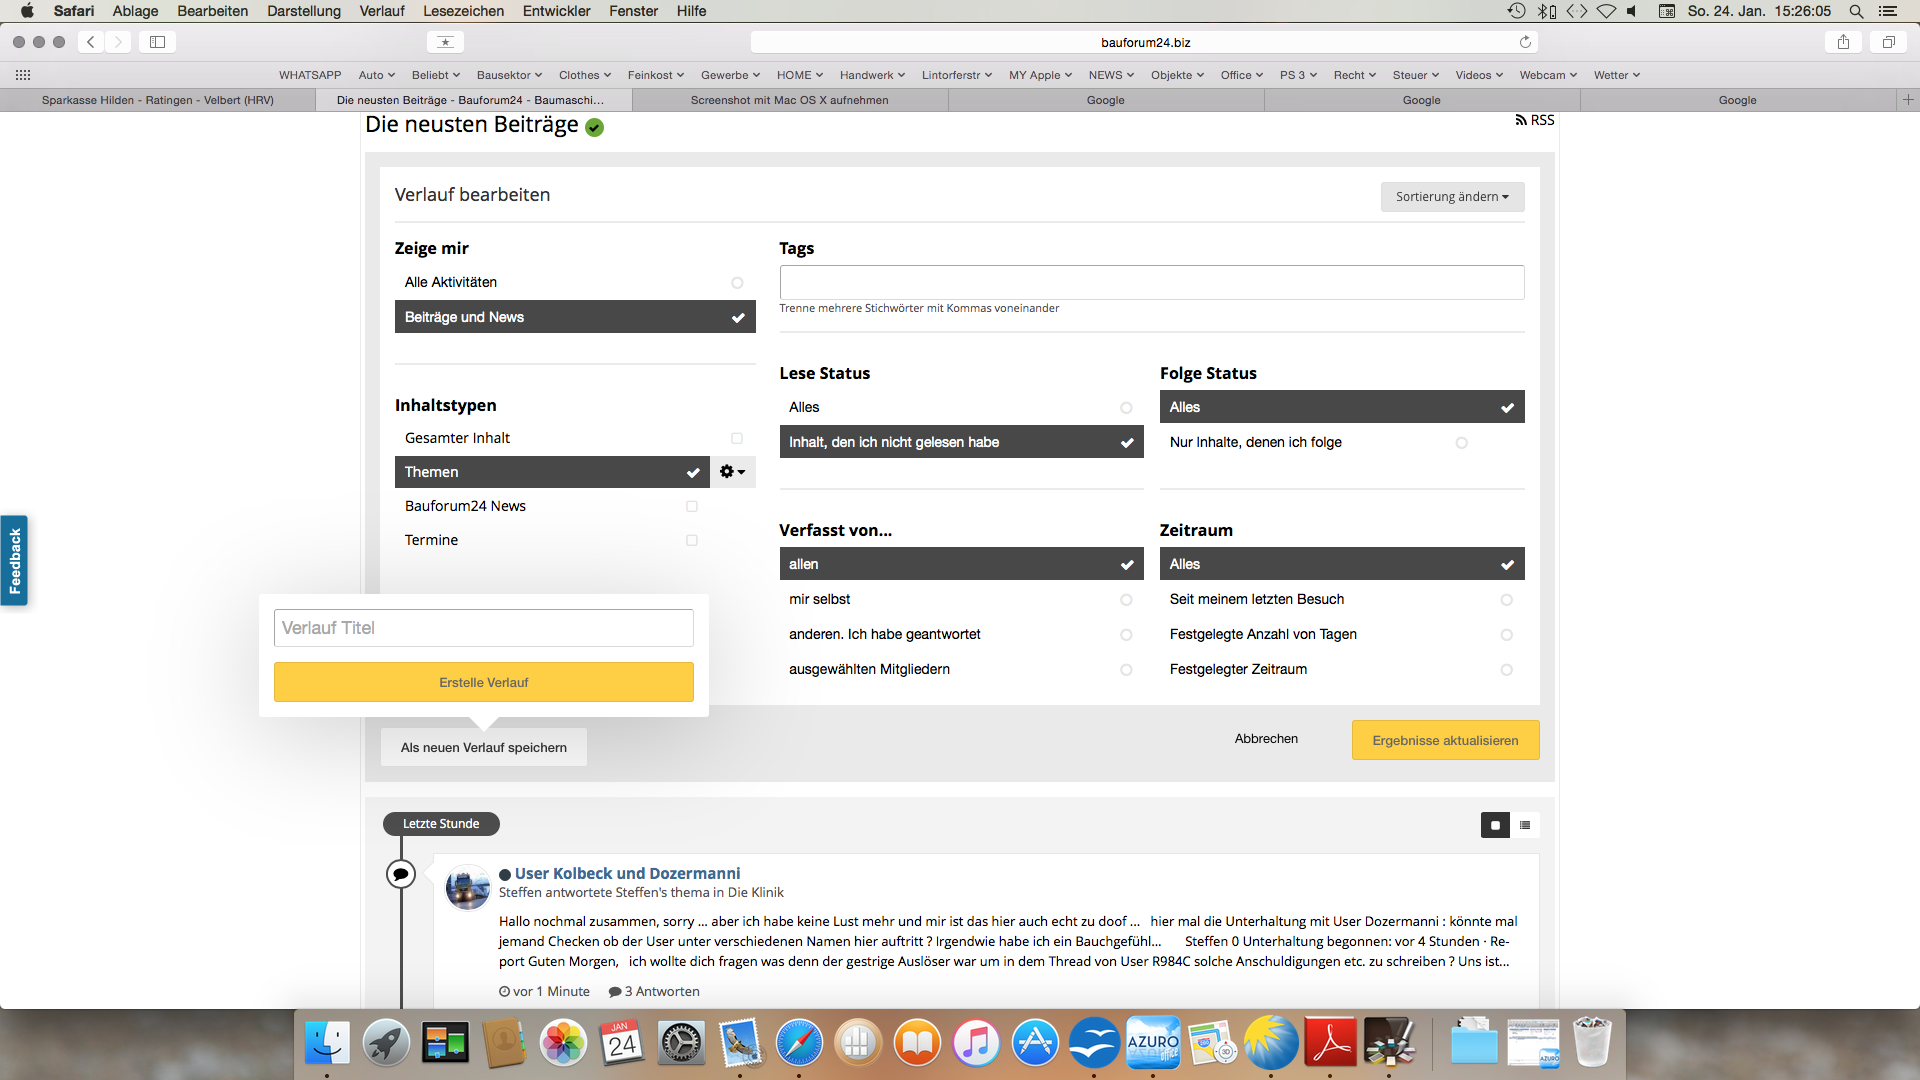Open Photos app in the Dock

tap(563, 1044)
